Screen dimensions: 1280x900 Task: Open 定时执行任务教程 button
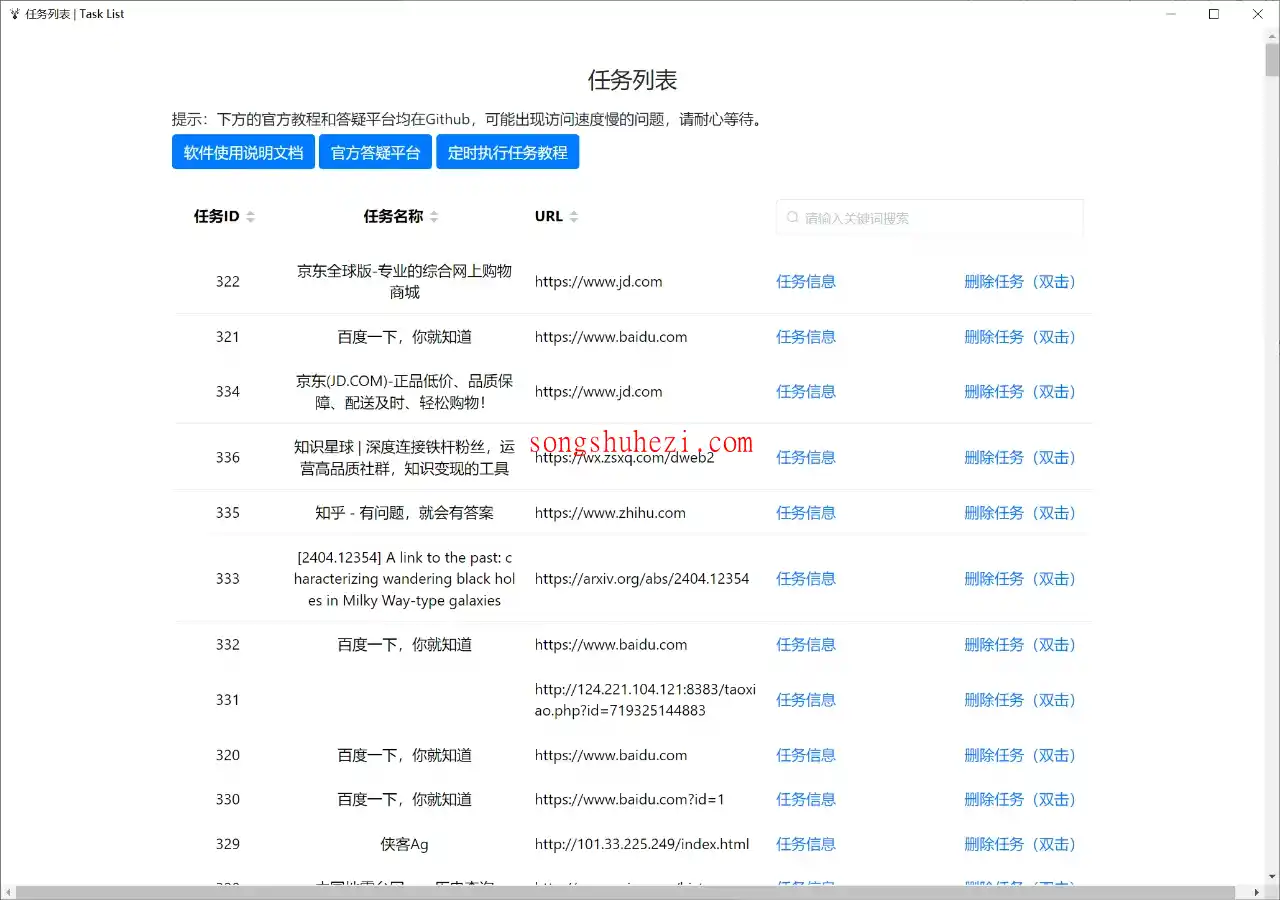tap(507, 152)
